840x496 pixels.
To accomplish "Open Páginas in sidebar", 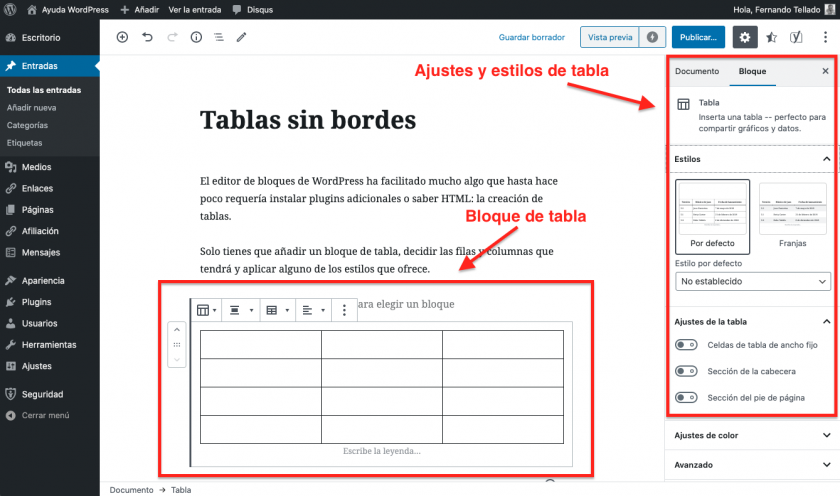I will point(49,209).
